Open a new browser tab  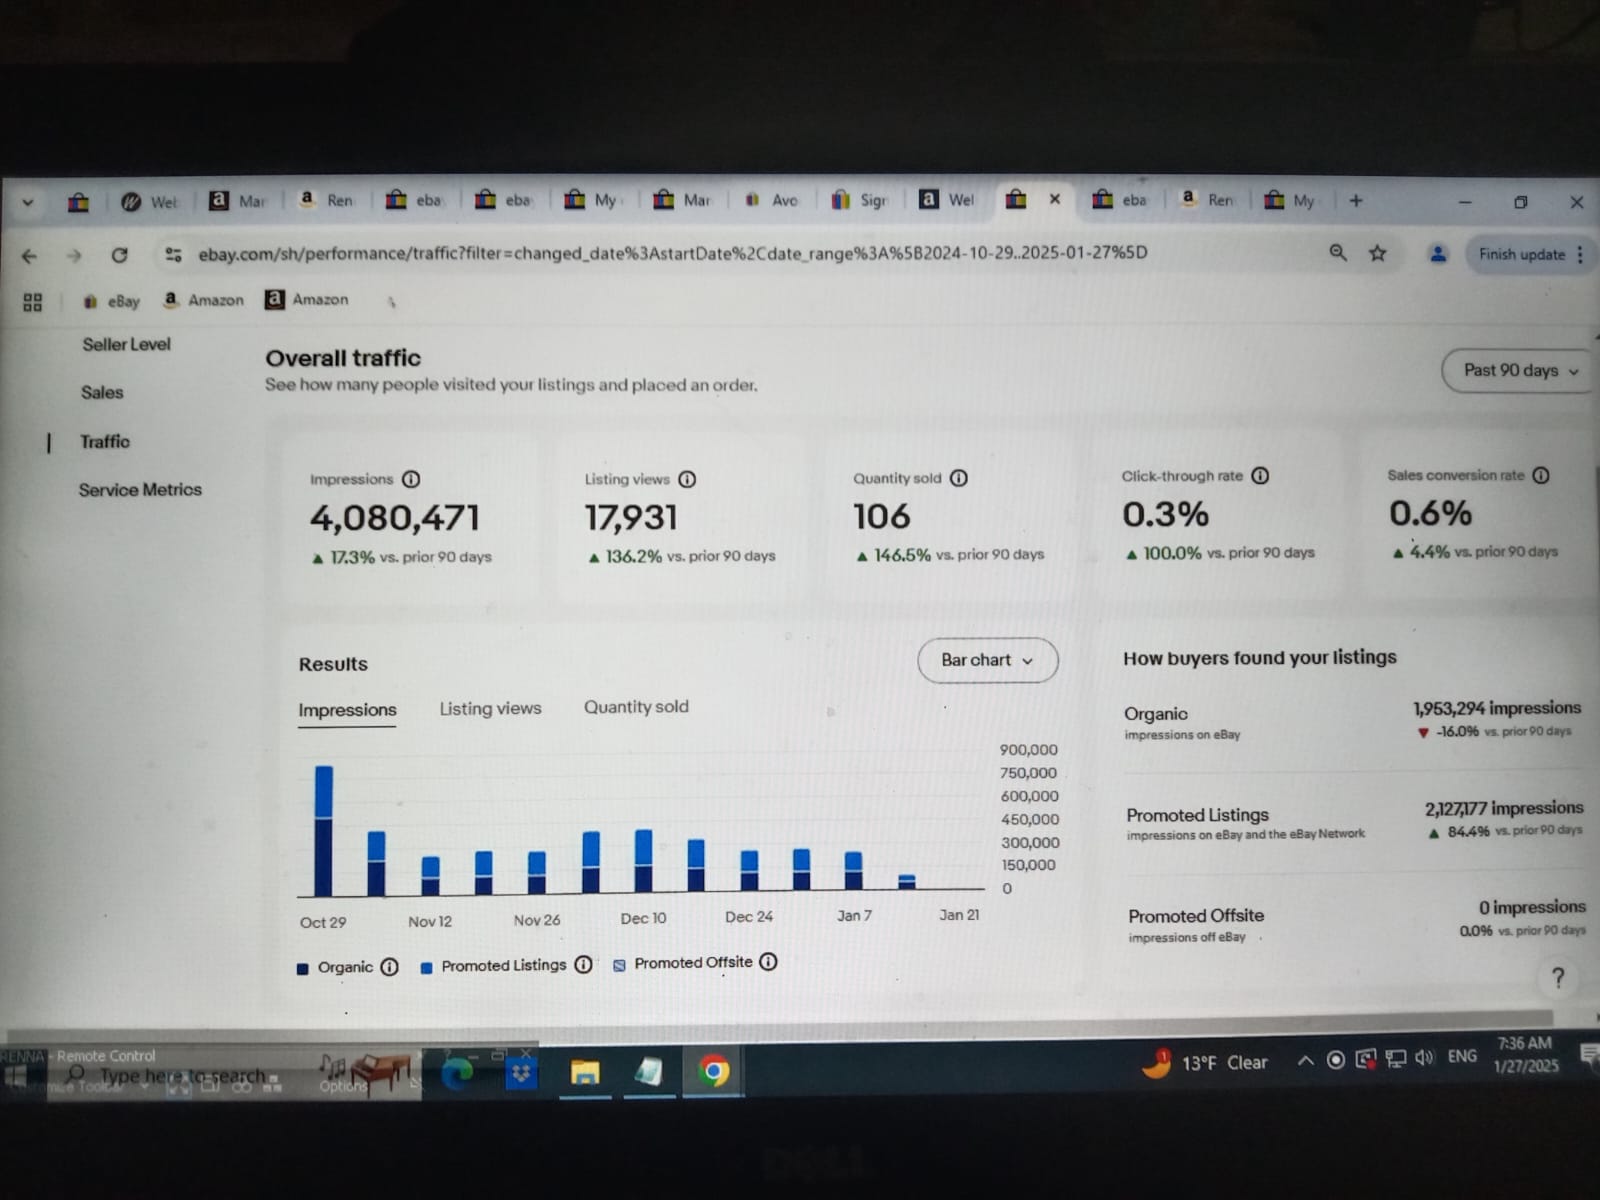(x=1355, y=200)
